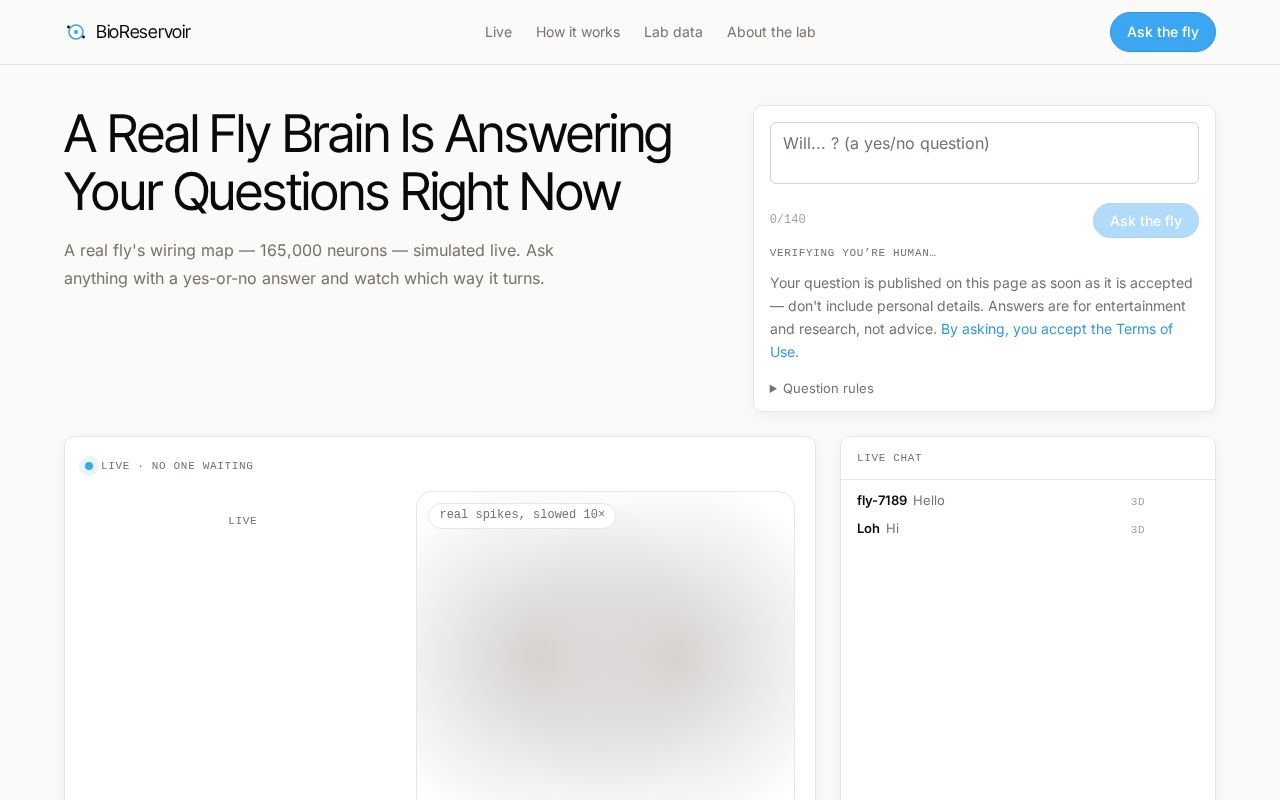
Task: Open How it works page
Action: (578, 32)
